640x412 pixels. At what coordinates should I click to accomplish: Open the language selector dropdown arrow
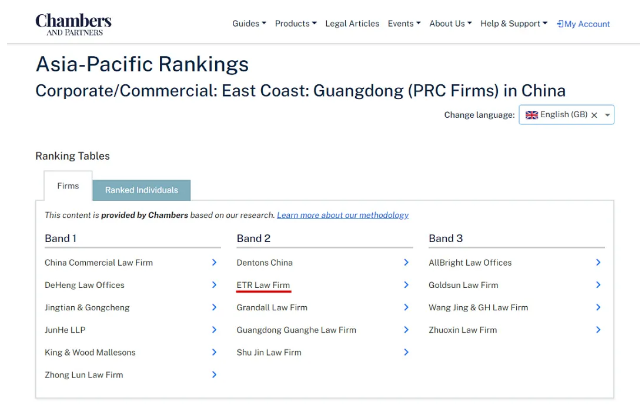point(607,116)
